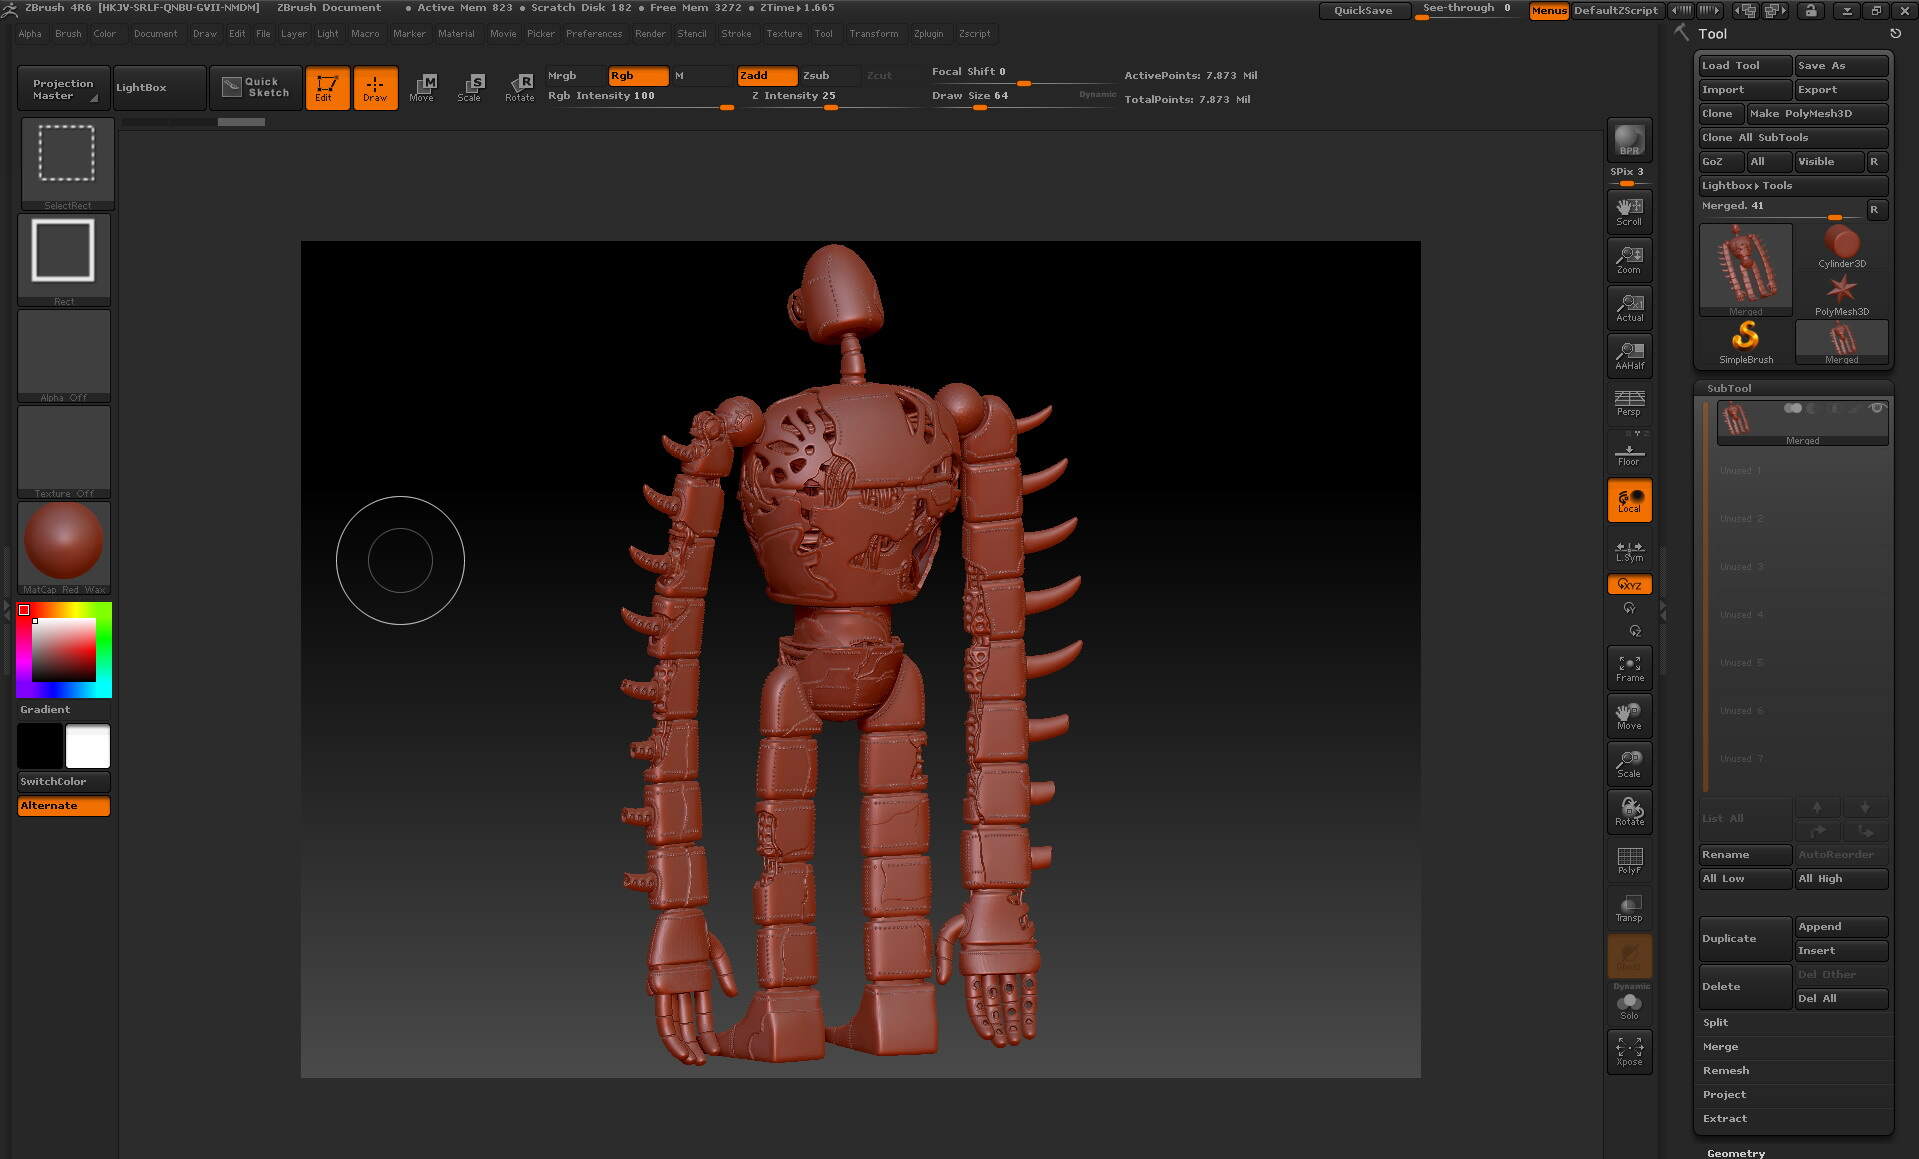Select the Scroll canvas icon
The width and height of the screenshot is (1919, 1159).
click(1629, 211)
